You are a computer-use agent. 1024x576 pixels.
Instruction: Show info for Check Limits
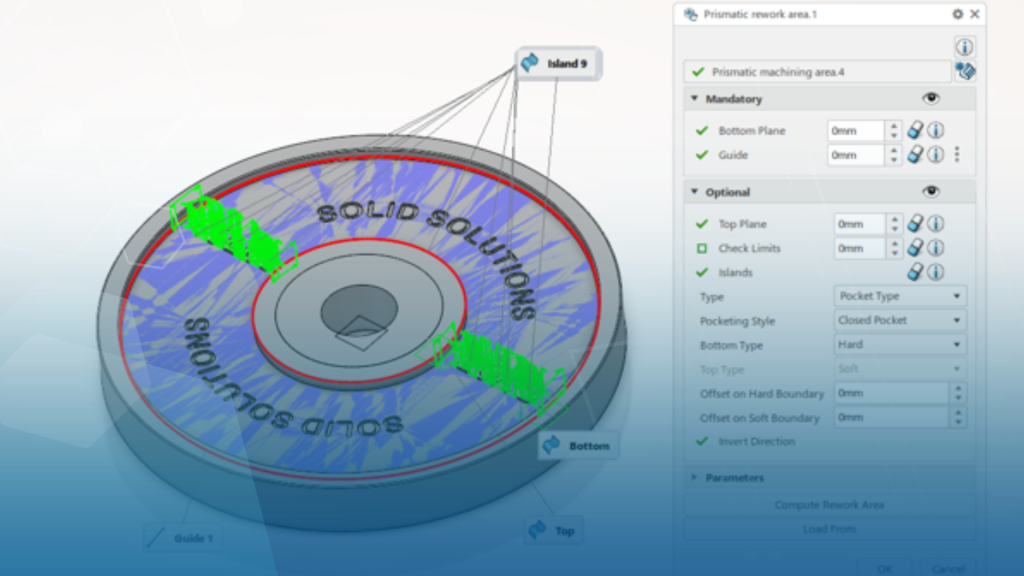(936, 248)
